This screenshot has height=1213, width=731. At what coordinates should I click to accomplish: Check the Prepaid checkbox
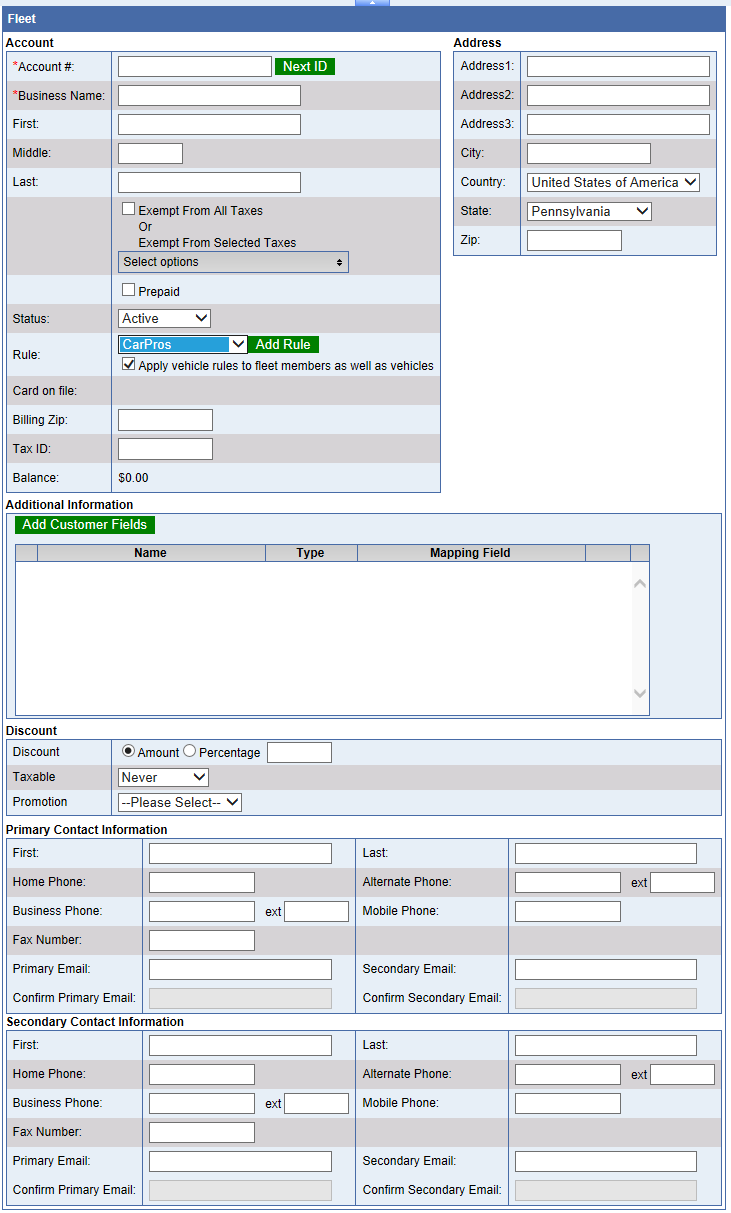[128, 290]
